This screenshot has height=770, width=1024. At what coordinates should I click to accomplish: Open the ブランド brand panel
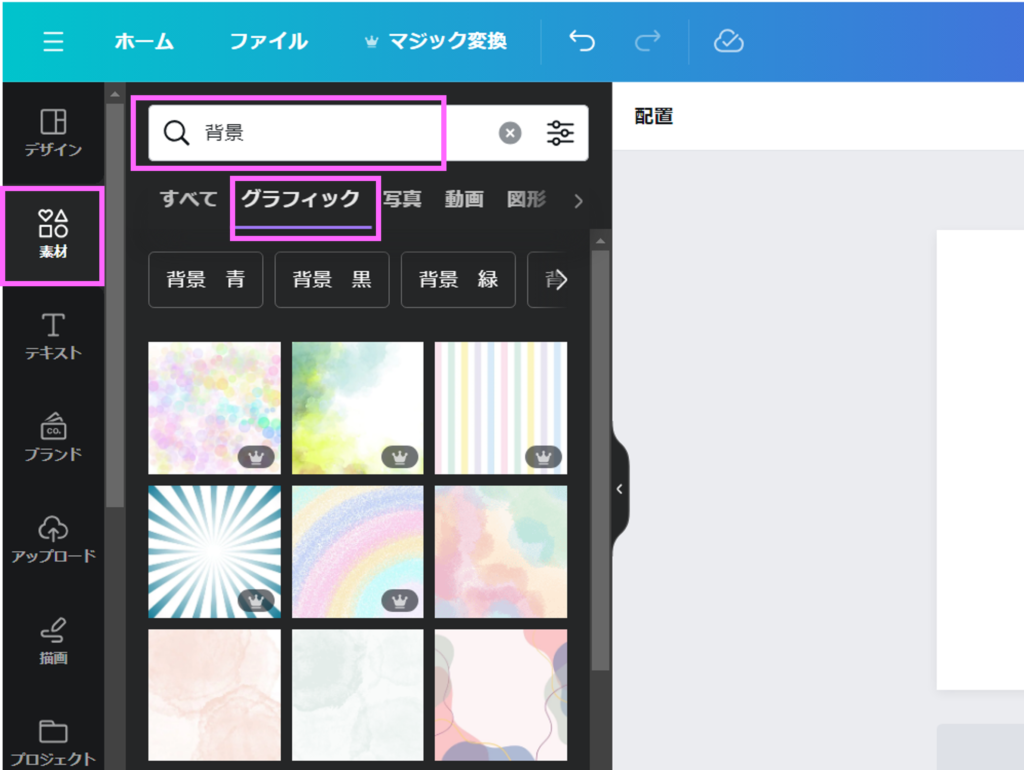click(x=53, y=437)
